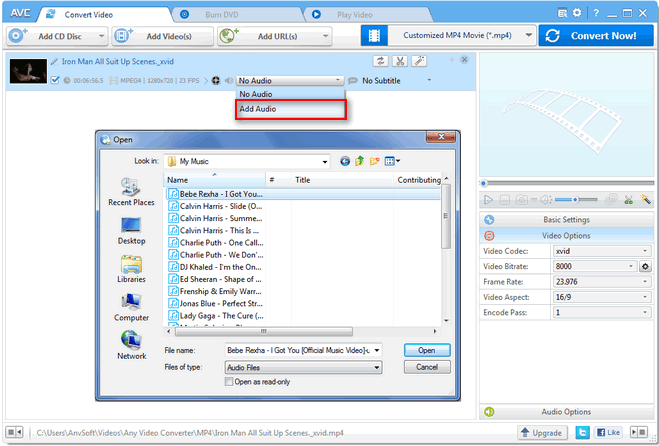The height and width of the screenshot is (446, 659).
Task: Click the up one level folder icon
Action: click(x=359, y=161)
